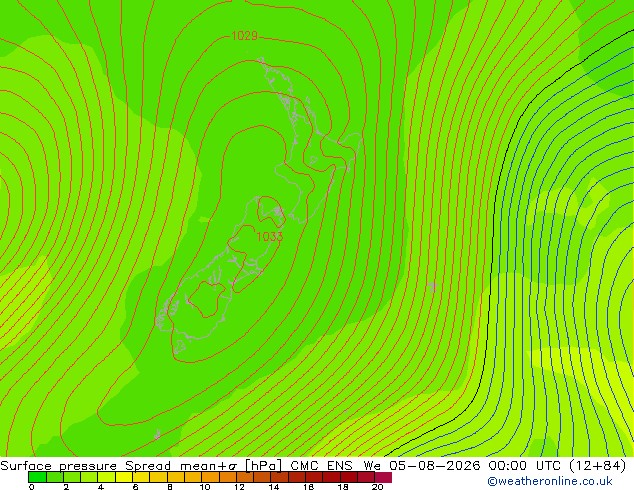Click the 1033 isobar label over New Zealand
Image resolution: width=634 pixels, height=490 pixels.
270,237
